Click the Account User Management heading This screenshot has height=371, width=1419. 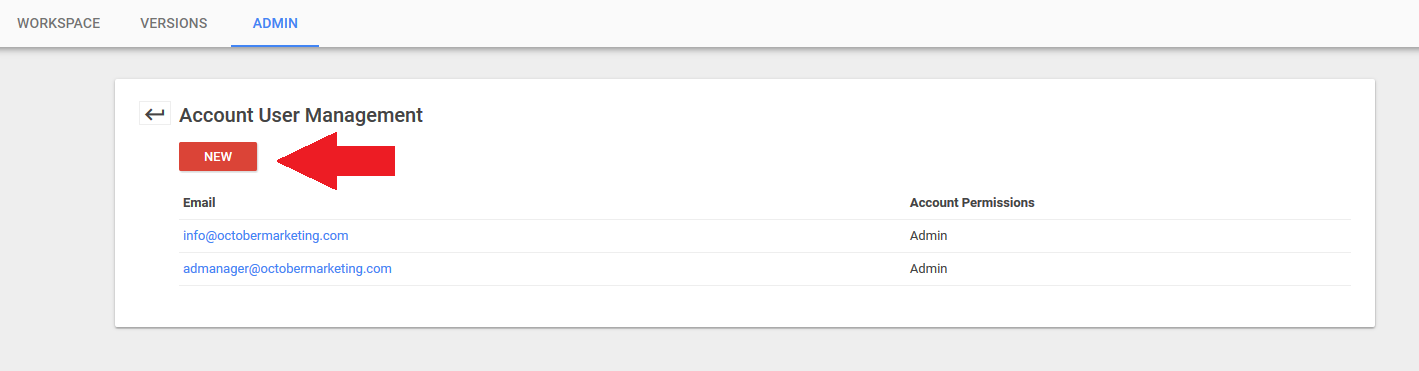click(x=301, y=115)
